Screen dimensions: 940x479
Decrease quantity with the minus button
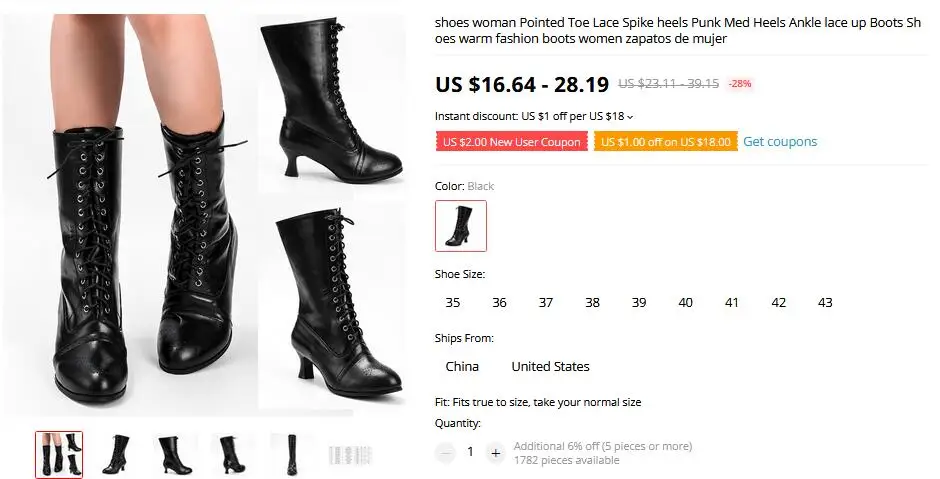(445, 453)
